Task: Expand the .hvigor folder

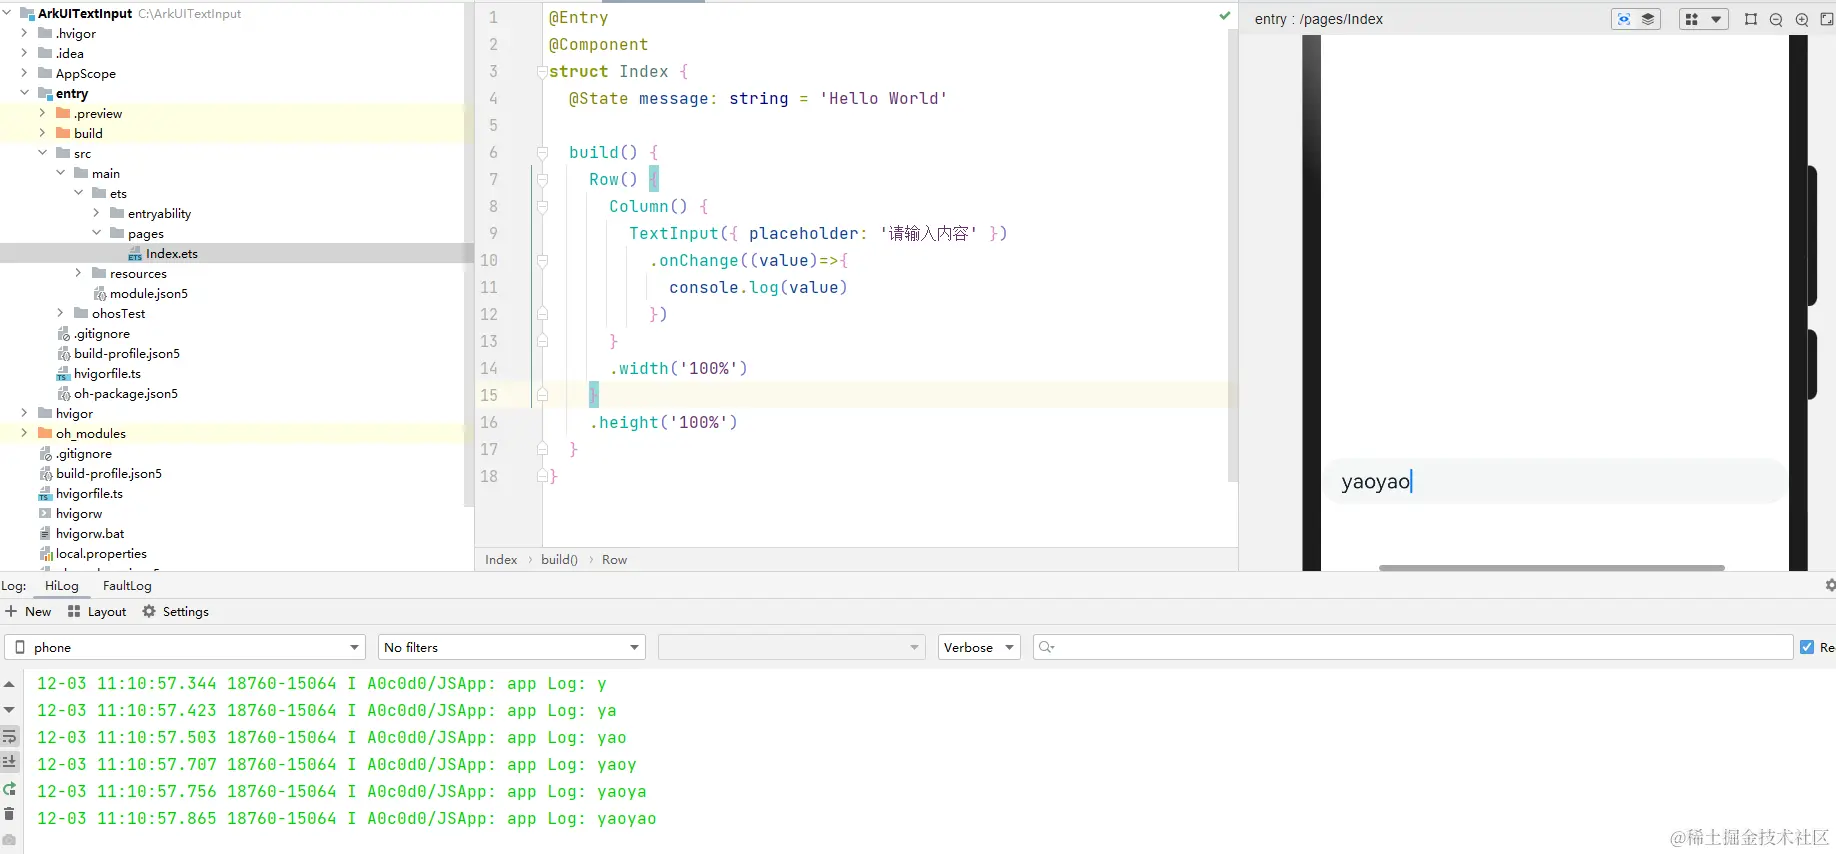Action: (x=24, y=33)
